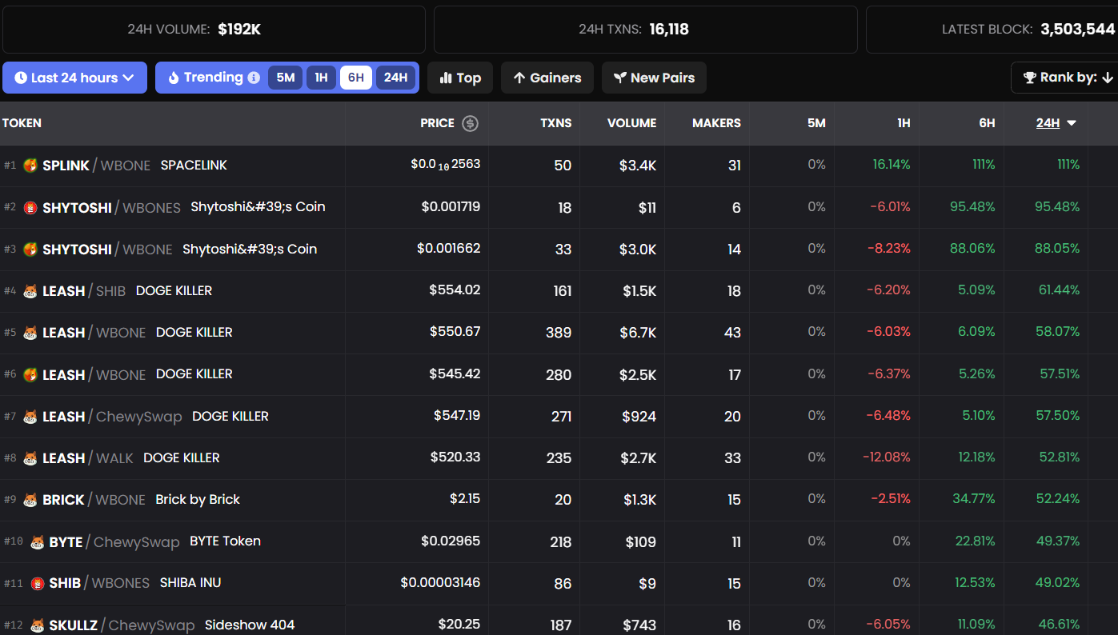Click the LEASH/SHIB pair icon
This screenshot has width=1118, height=635.
[30, 291]
